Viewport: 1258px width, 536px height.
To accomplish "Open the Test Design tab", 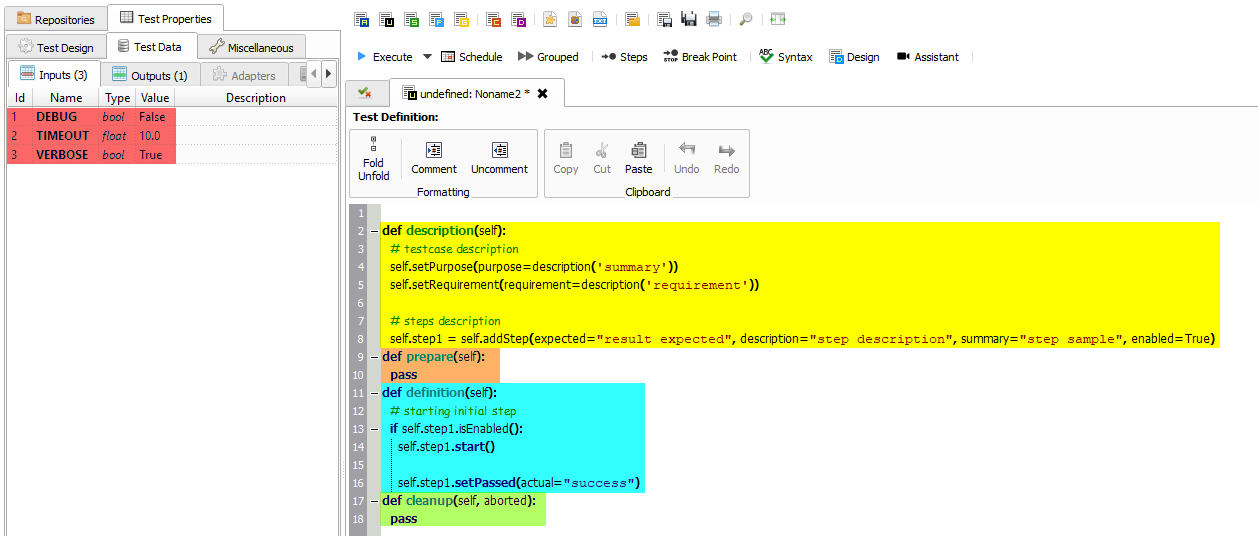I will coord(55,47).
